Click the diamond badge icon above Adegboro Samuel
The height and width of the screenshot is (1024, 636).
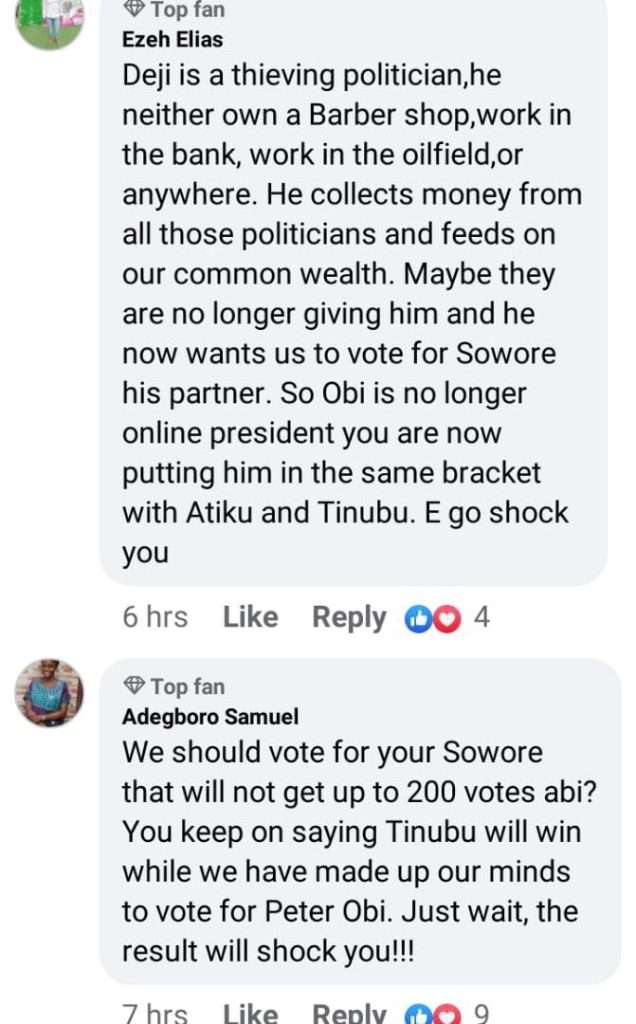134,686
